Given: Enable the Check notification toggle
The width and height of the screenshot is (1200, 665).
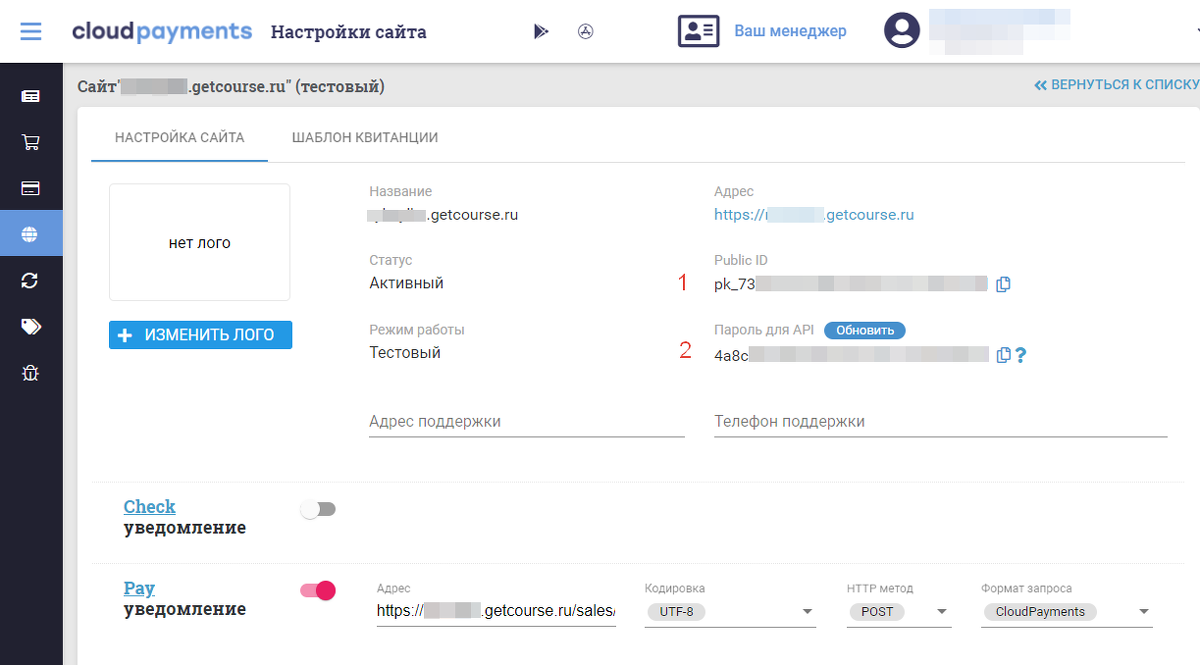Looking at the screenshot, I should click(318, 510).
